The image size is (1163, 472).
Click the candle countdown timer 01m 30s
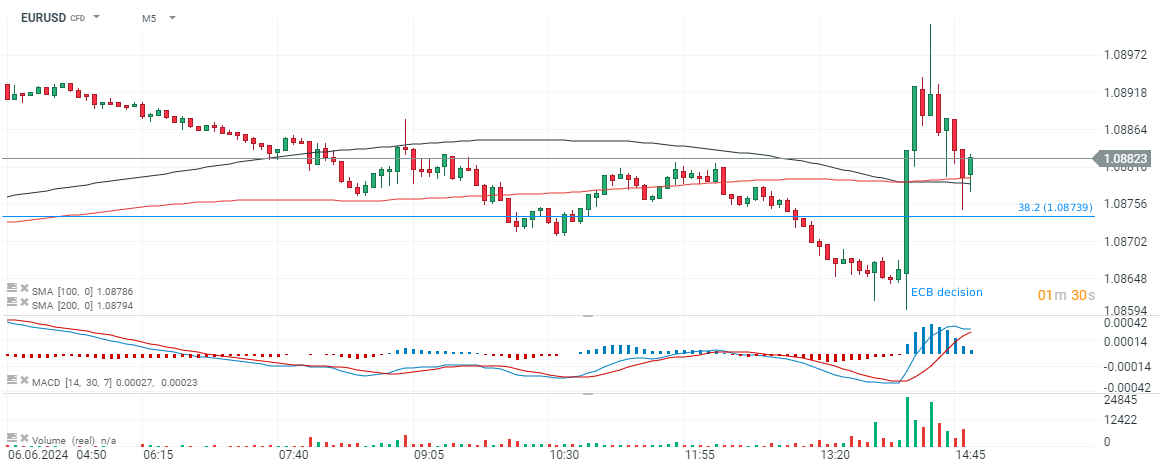pos(1066,295)
